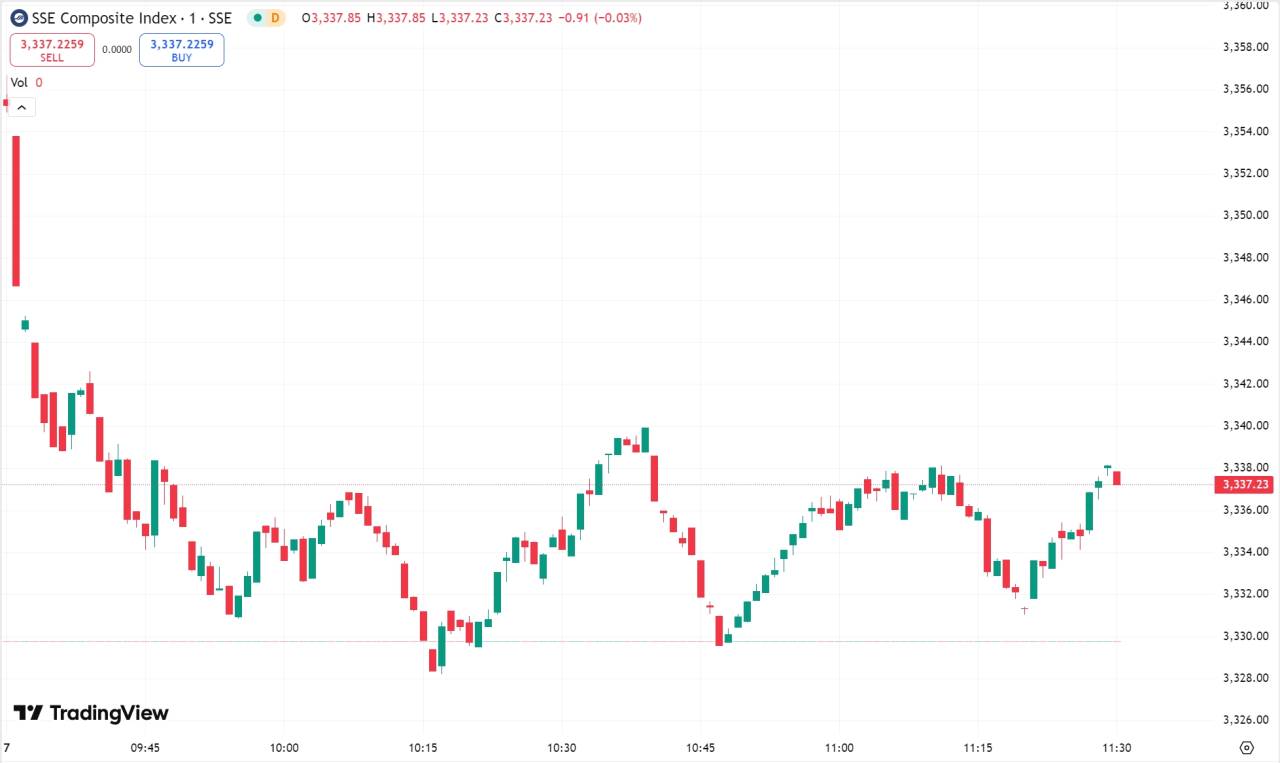Collapse the indicator legend chevron
The image size is (1280, 763).
pos(21,107)
